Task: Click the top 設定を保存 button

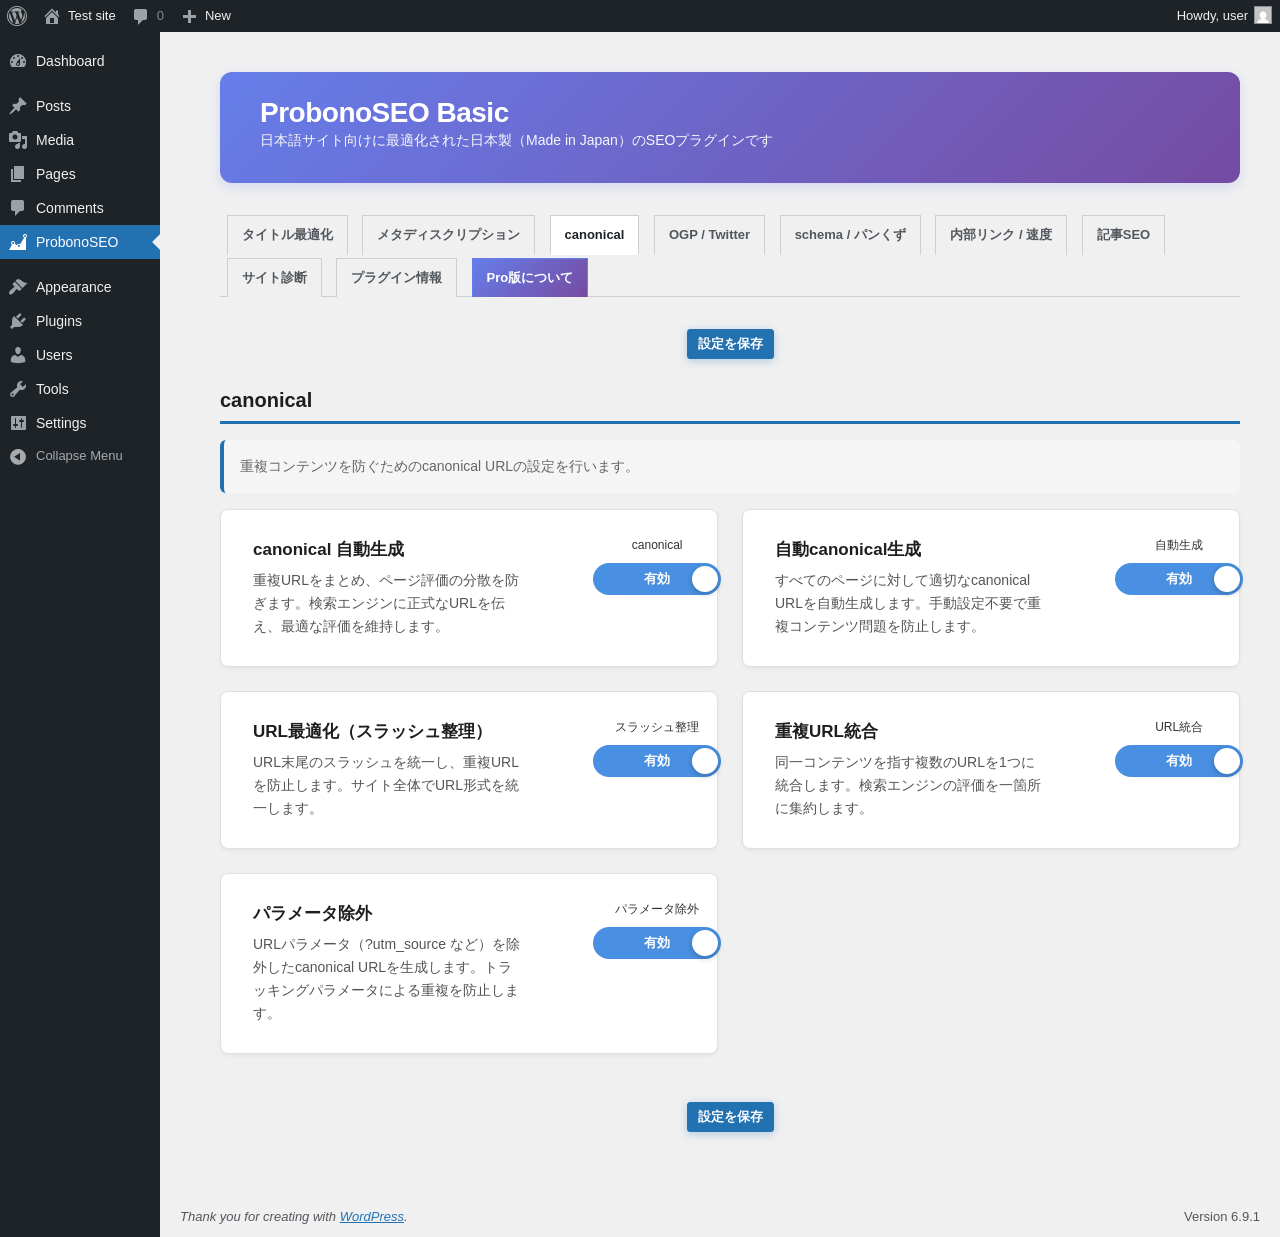Action: point(730,344)
